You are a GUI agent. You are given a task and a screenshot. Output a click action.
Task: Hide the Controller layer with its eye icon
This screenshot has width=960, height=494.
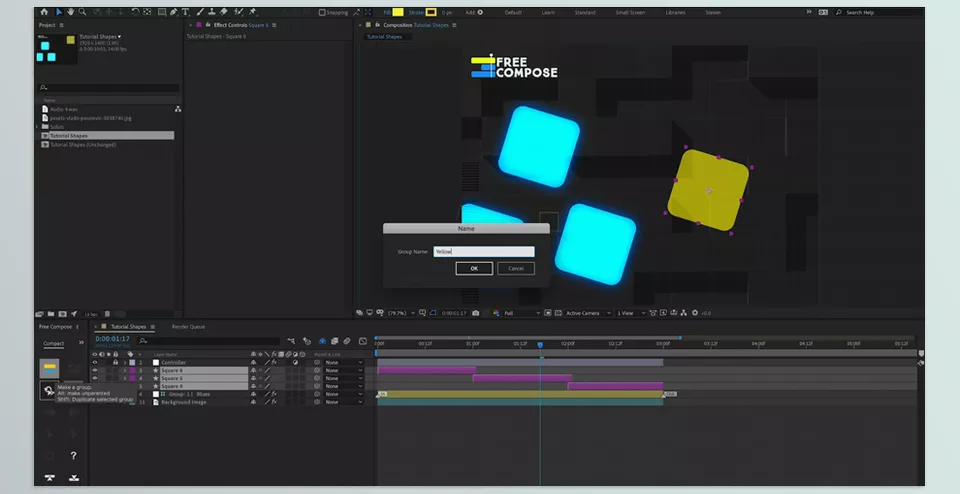click(x=94, y=362)
